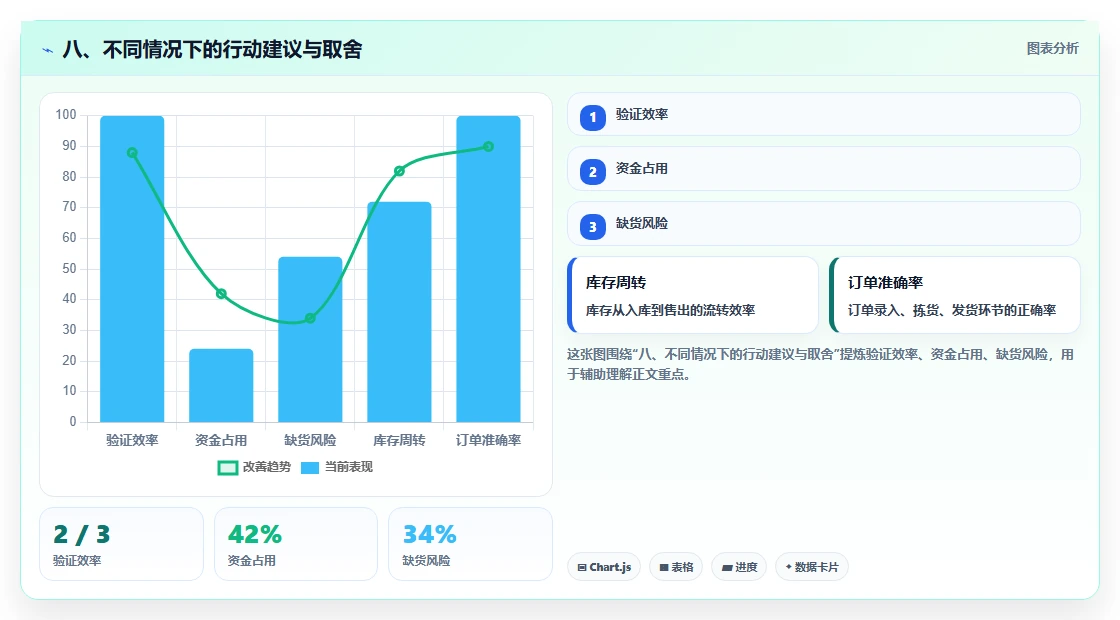Click the trend line point above 库存周转

point(399,171)
